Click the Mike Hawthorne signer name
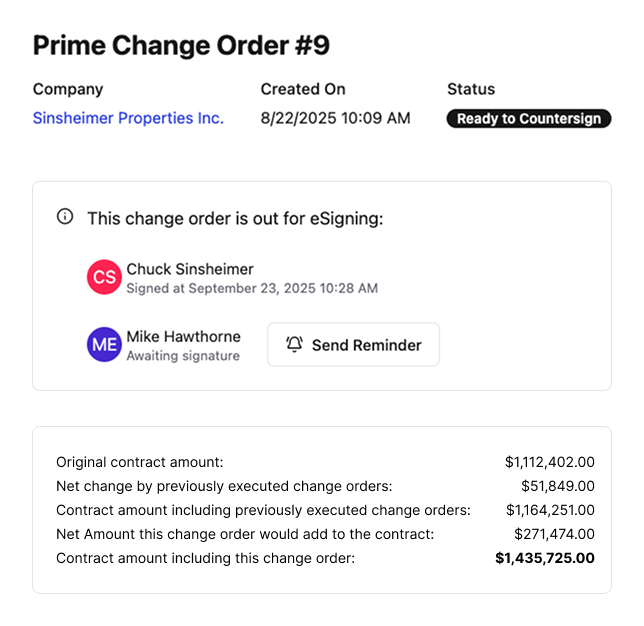644x626 pixels. 183,337
